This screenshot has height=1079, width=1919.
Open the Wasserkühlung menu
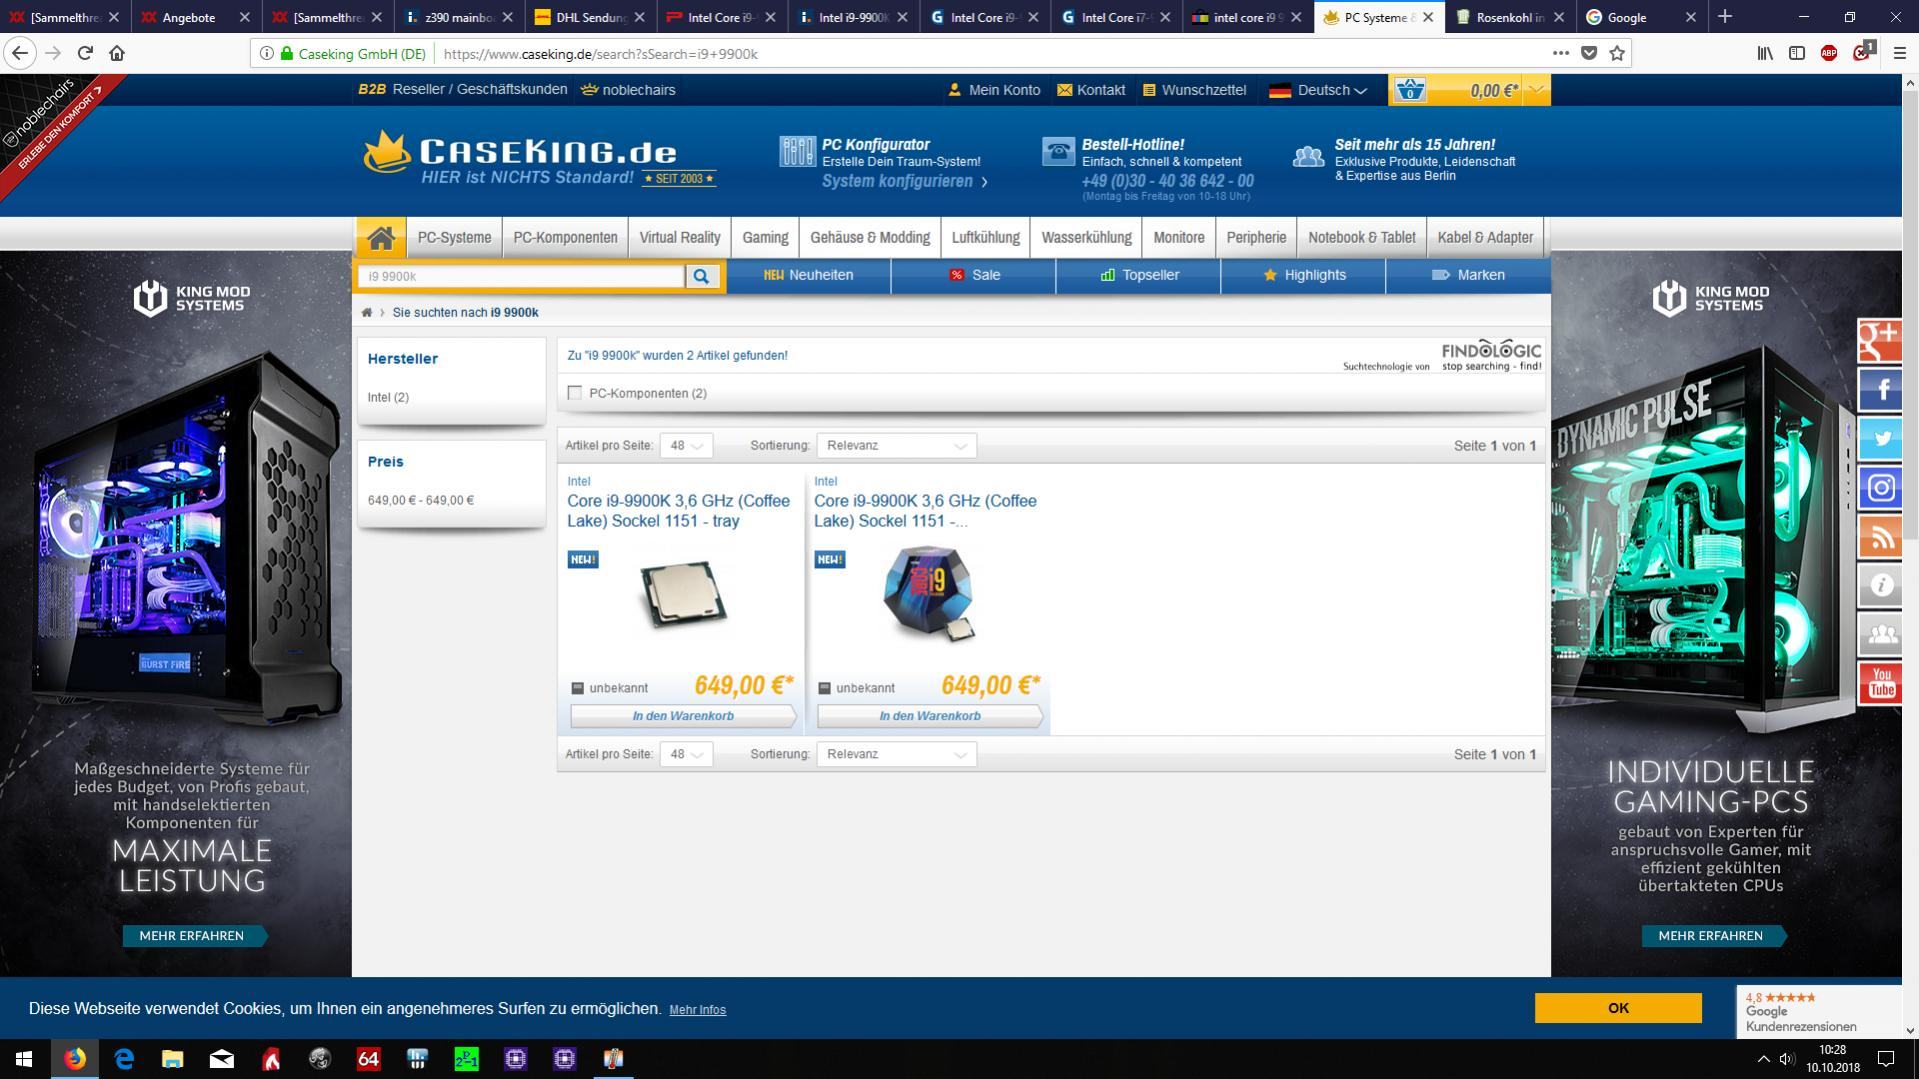[1086, 238]
